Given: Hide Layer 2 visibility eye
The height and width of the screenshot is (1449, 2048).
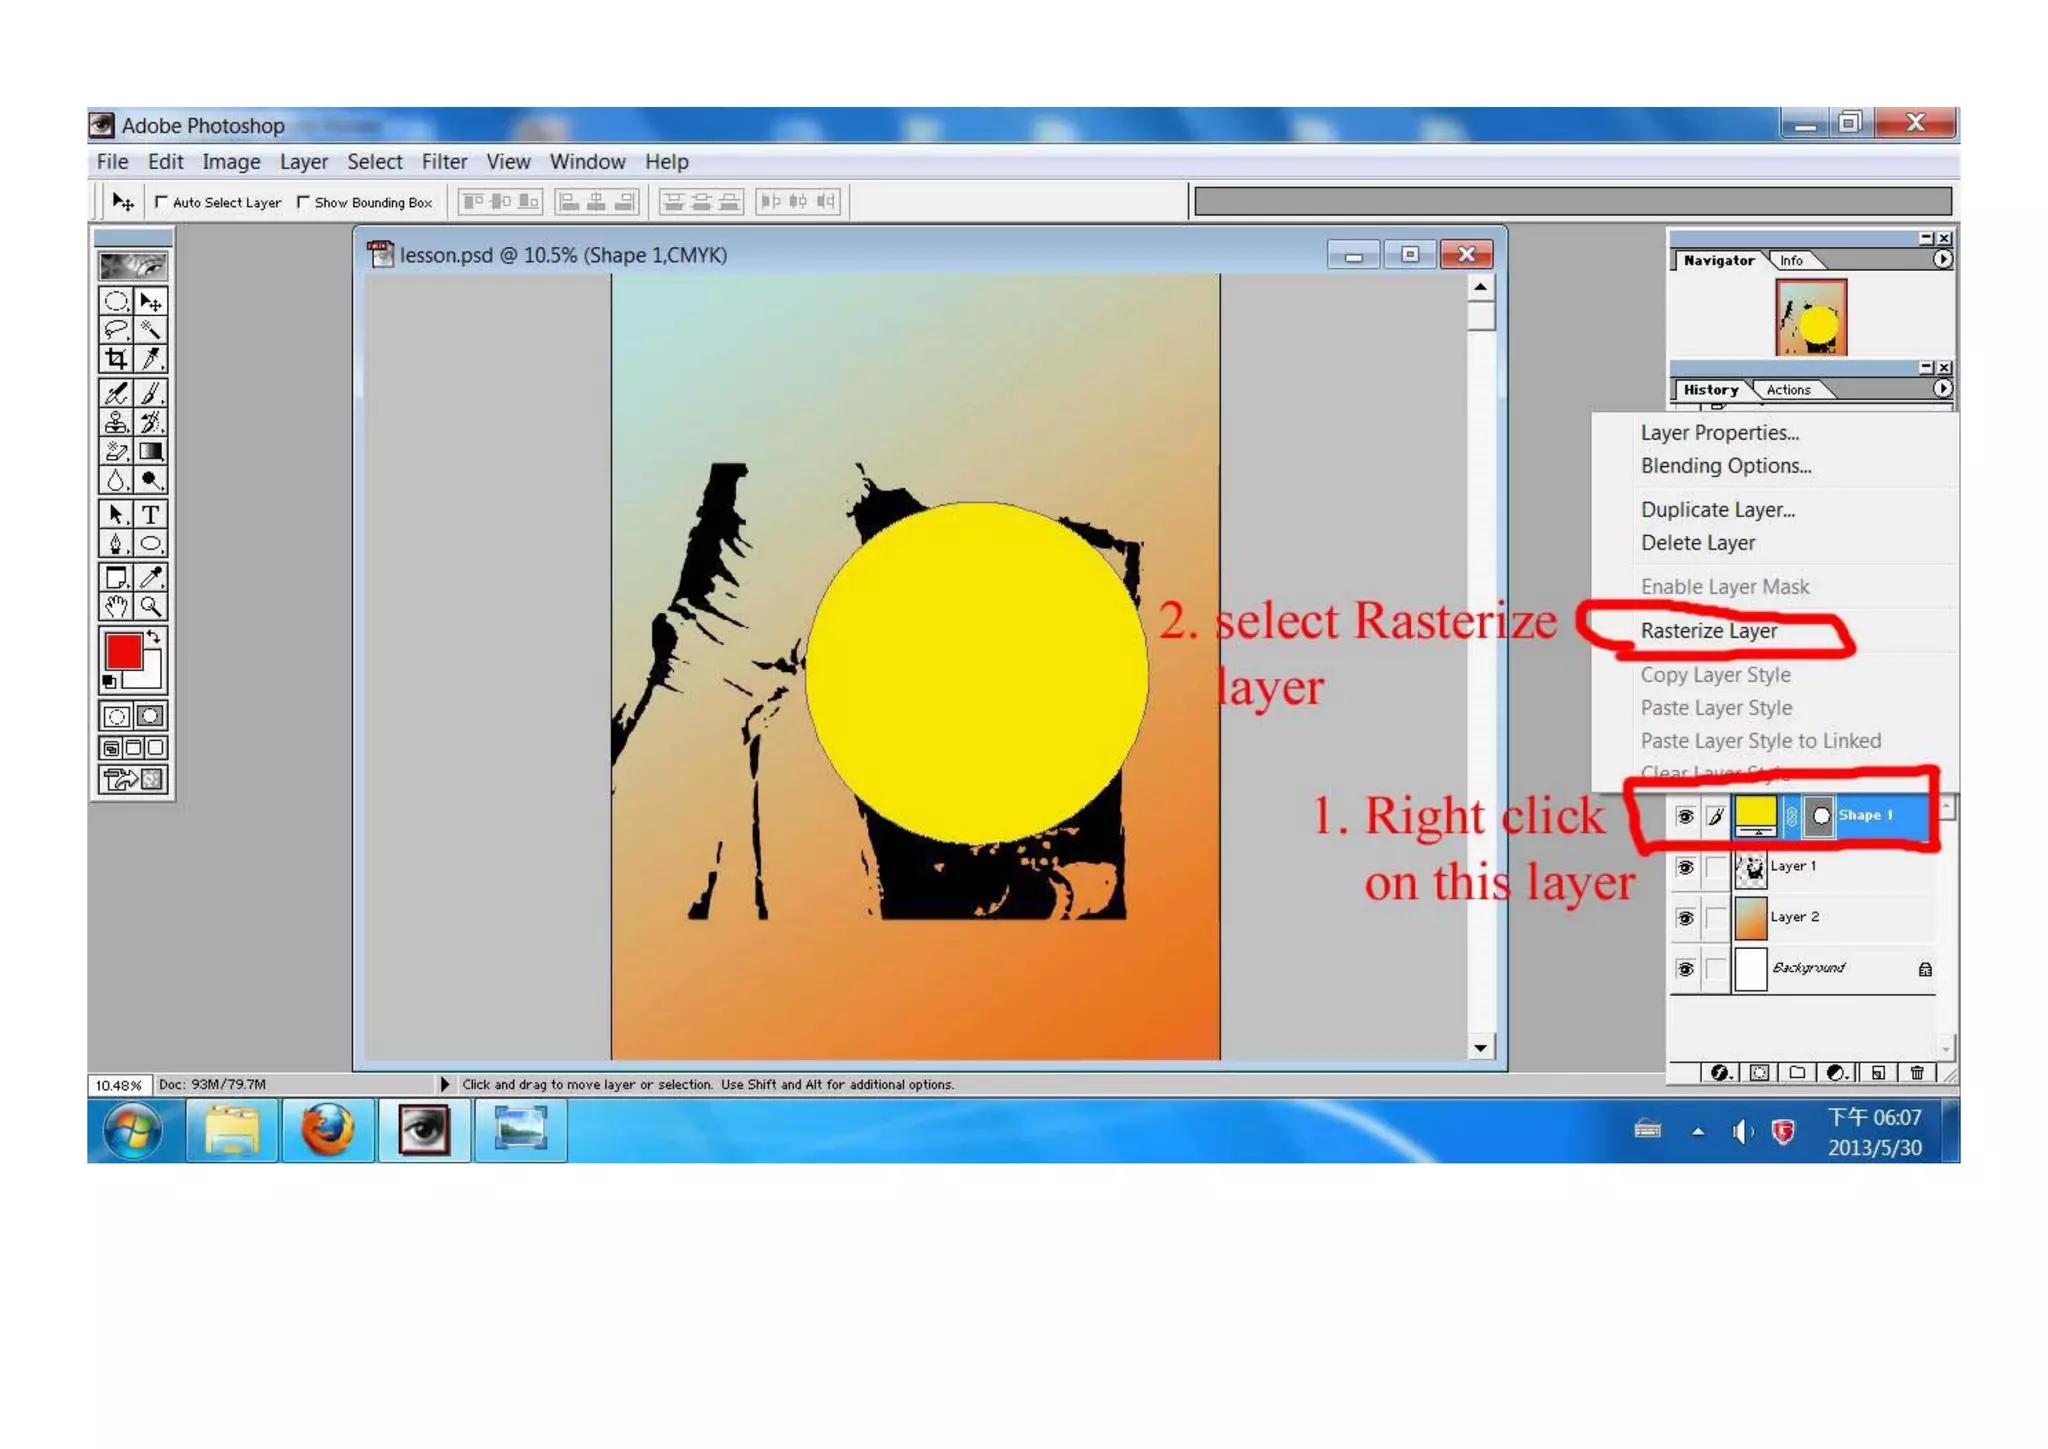Looking at the screenshot, I should [x=1685, y=917].
